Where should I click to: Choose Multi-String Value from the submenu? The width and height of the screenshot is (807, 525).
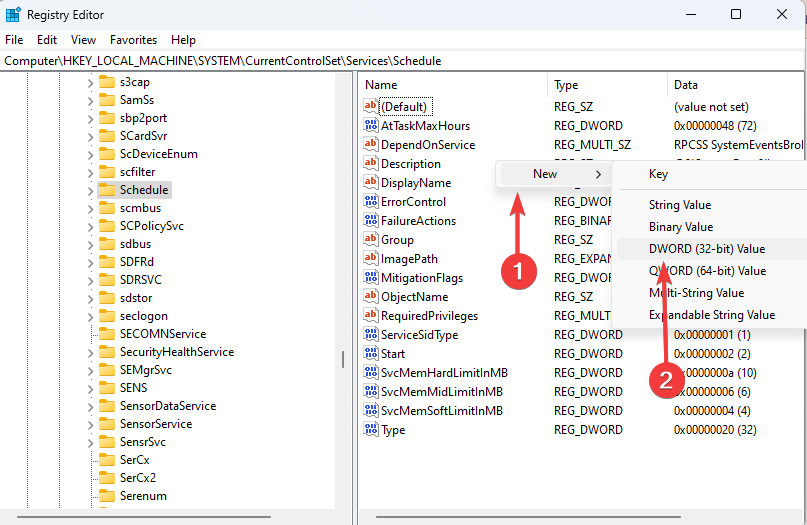711,293
